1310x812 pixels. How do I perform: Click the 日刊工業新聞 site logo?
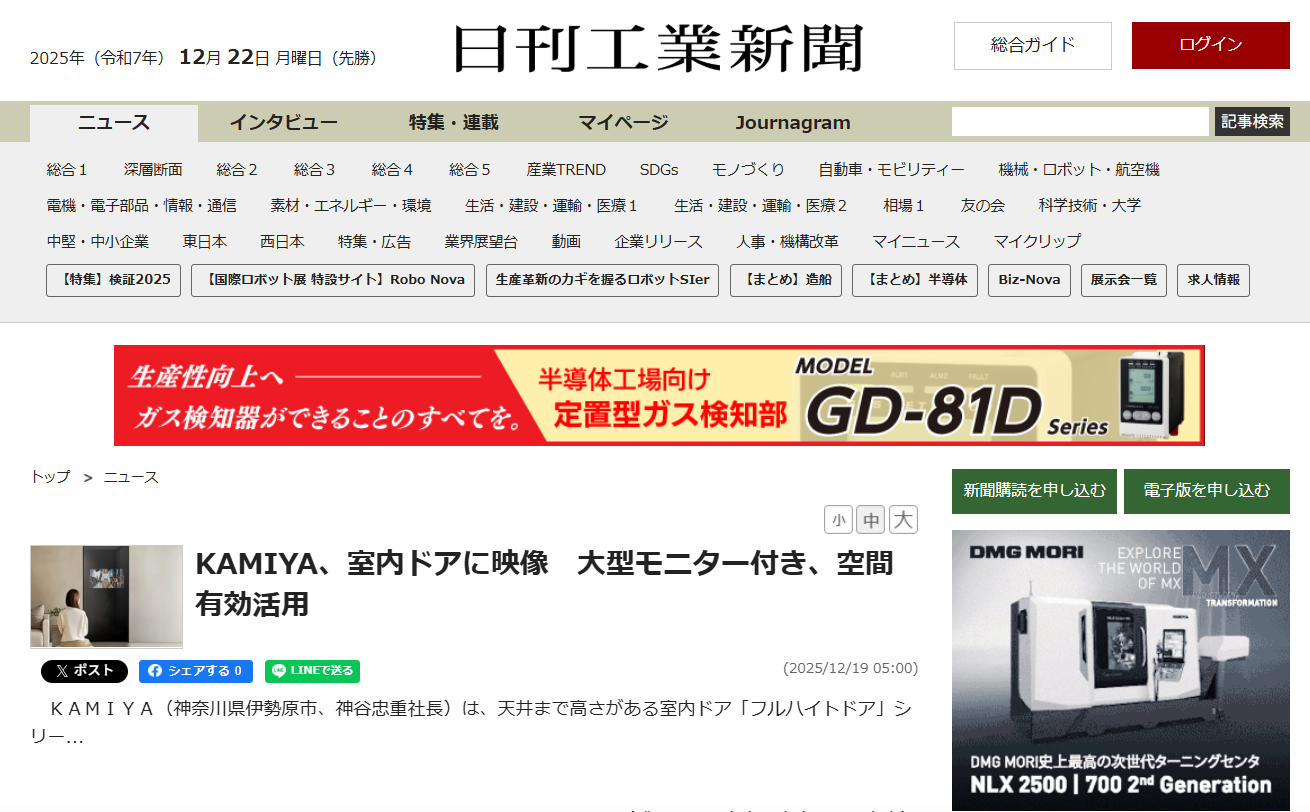[x=658, y=48]
